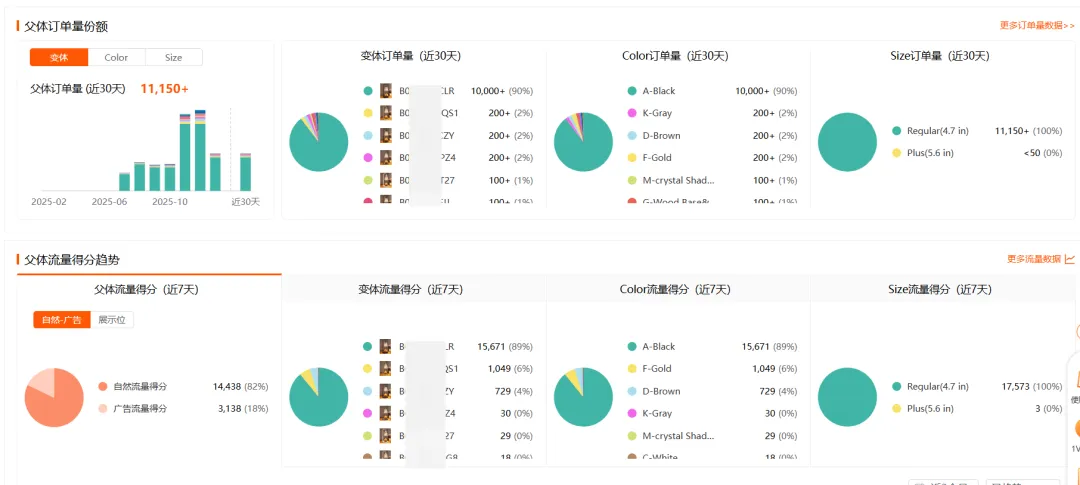The height and width of the screenshot is (485, 1080).
Task: Click the <50 (0%) value for Plus size
Action: [x=1043, y=153]
